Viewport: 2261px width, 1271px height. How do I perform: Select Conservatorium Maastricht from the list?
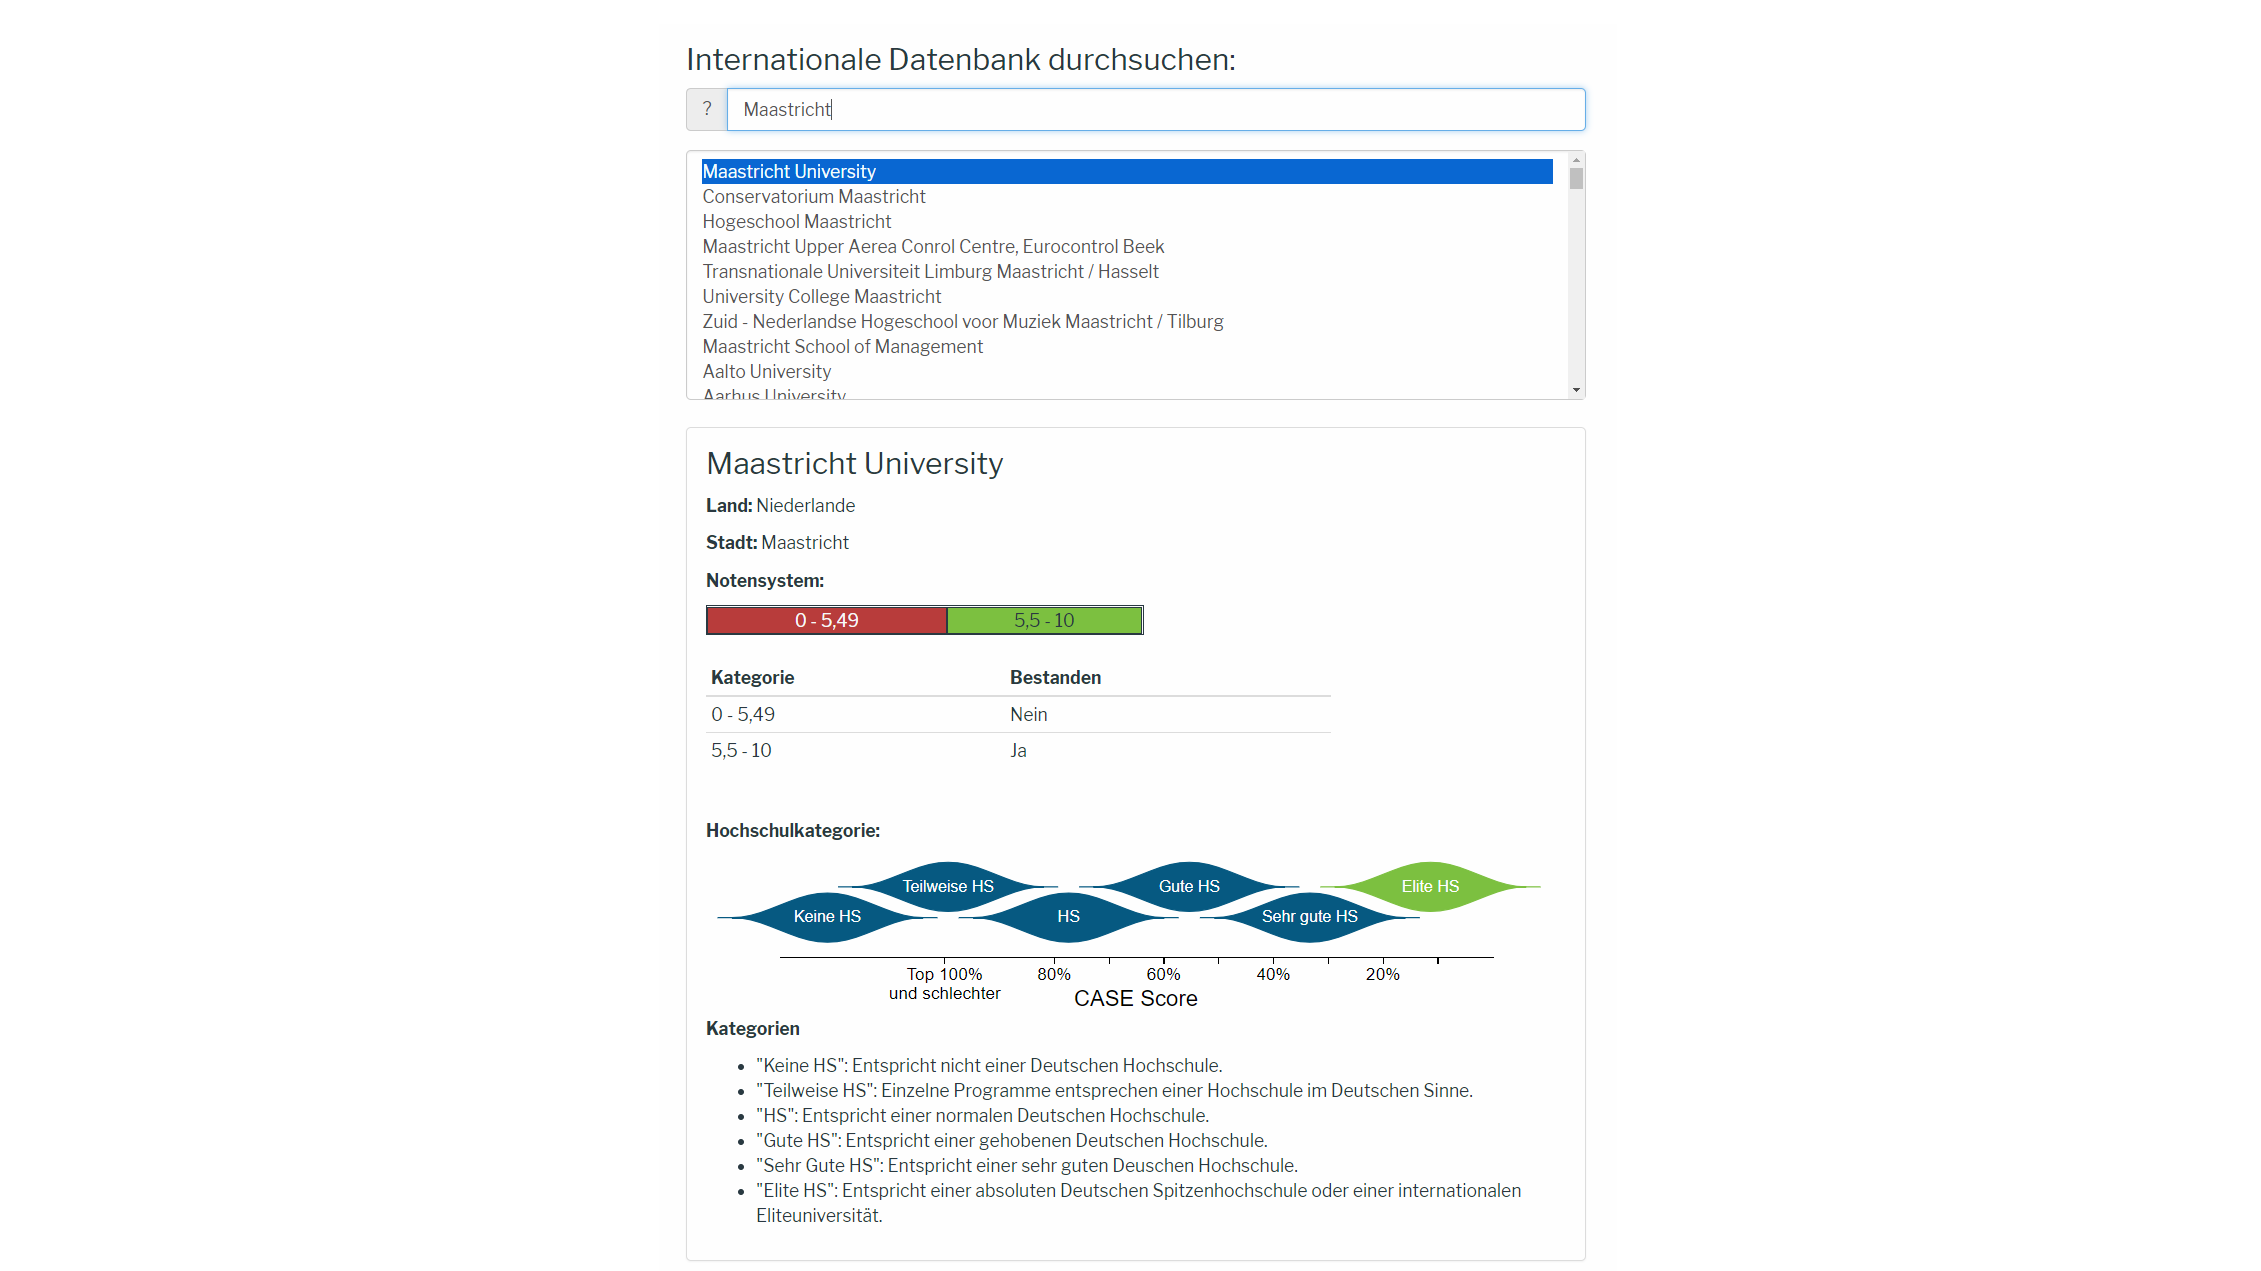1127,196
